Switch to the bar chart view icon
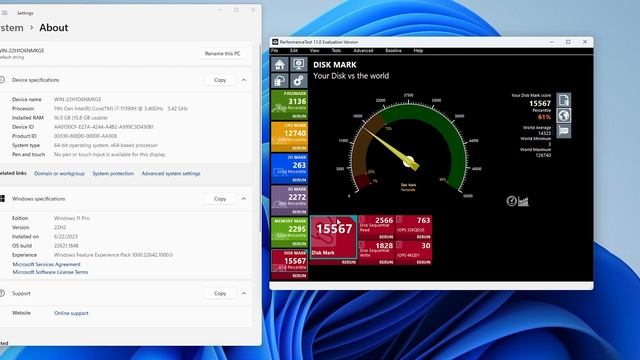The width and height of the screenshot is (640, 360). (x=523, y=201)
